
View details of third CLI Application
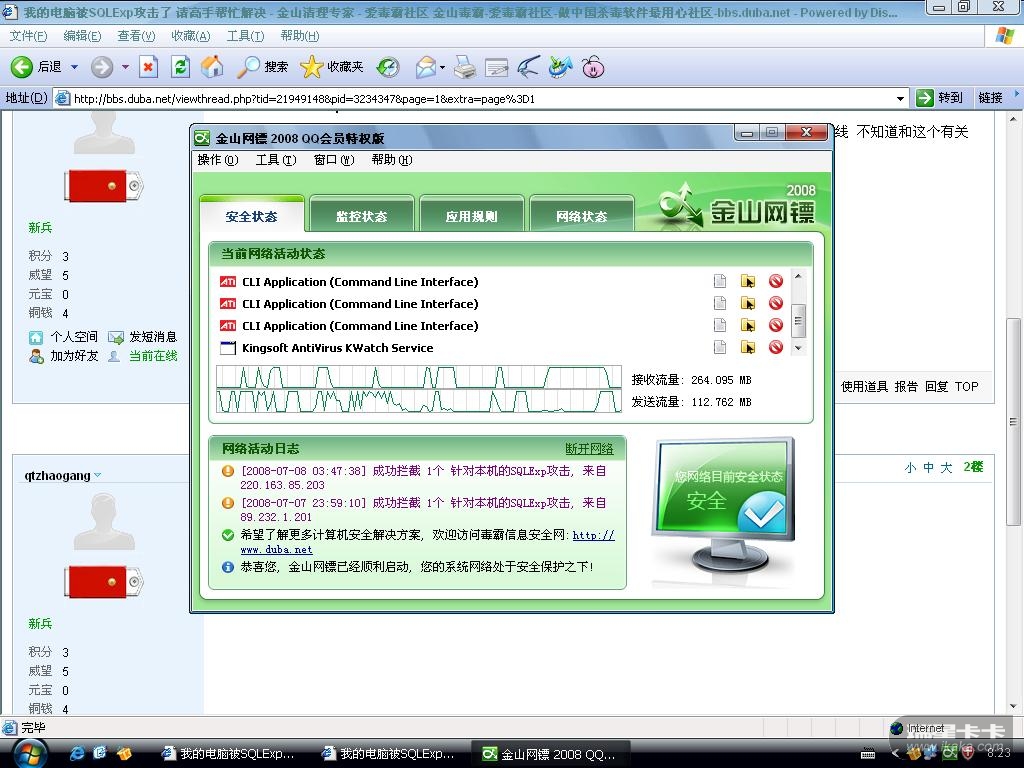point(720,325)
